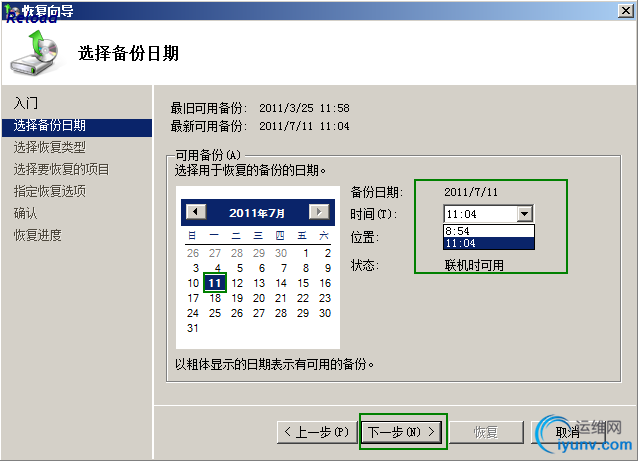Select July 2 in the calendar
This screenshot has width=638, height=461.
pos(328,253)
